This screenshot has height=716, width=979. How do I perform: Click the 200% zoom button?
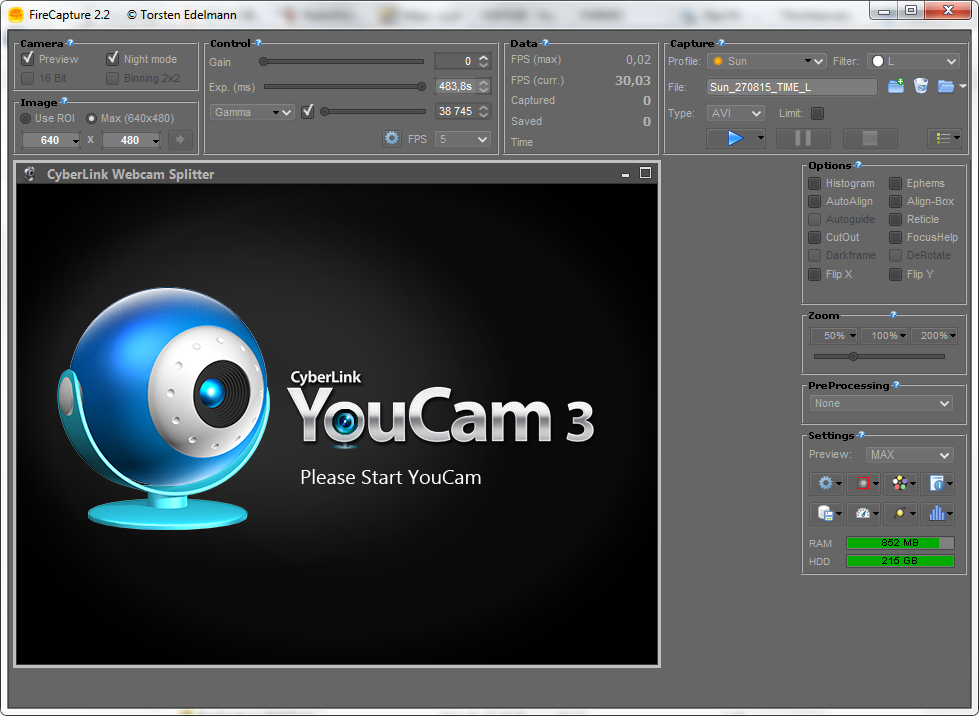[x=935, y=336]
